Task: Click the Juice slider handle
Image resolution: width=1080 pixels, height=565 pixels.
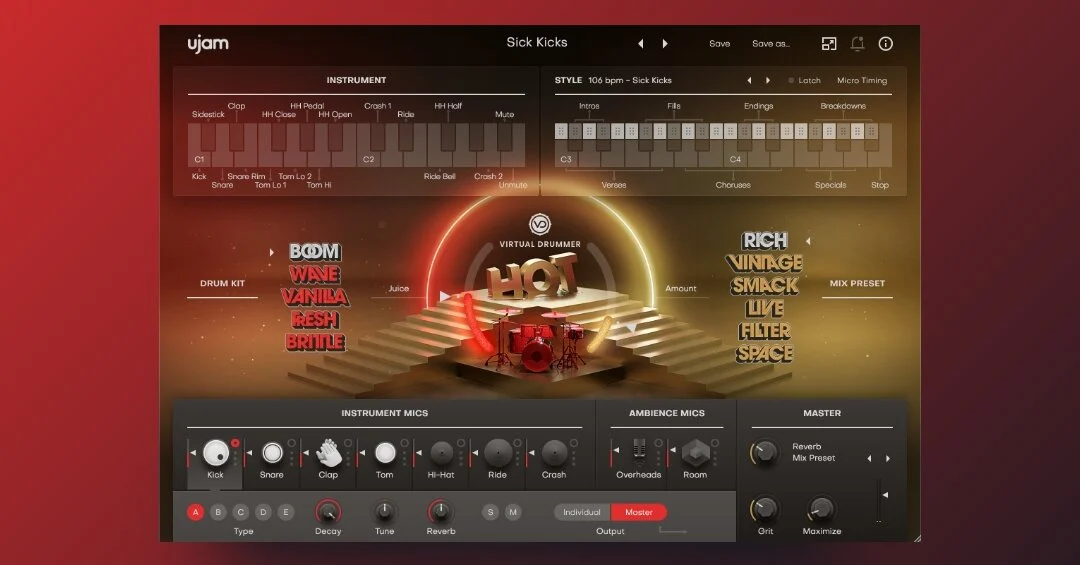Action: pyautogui.click(x=444, y=296)
